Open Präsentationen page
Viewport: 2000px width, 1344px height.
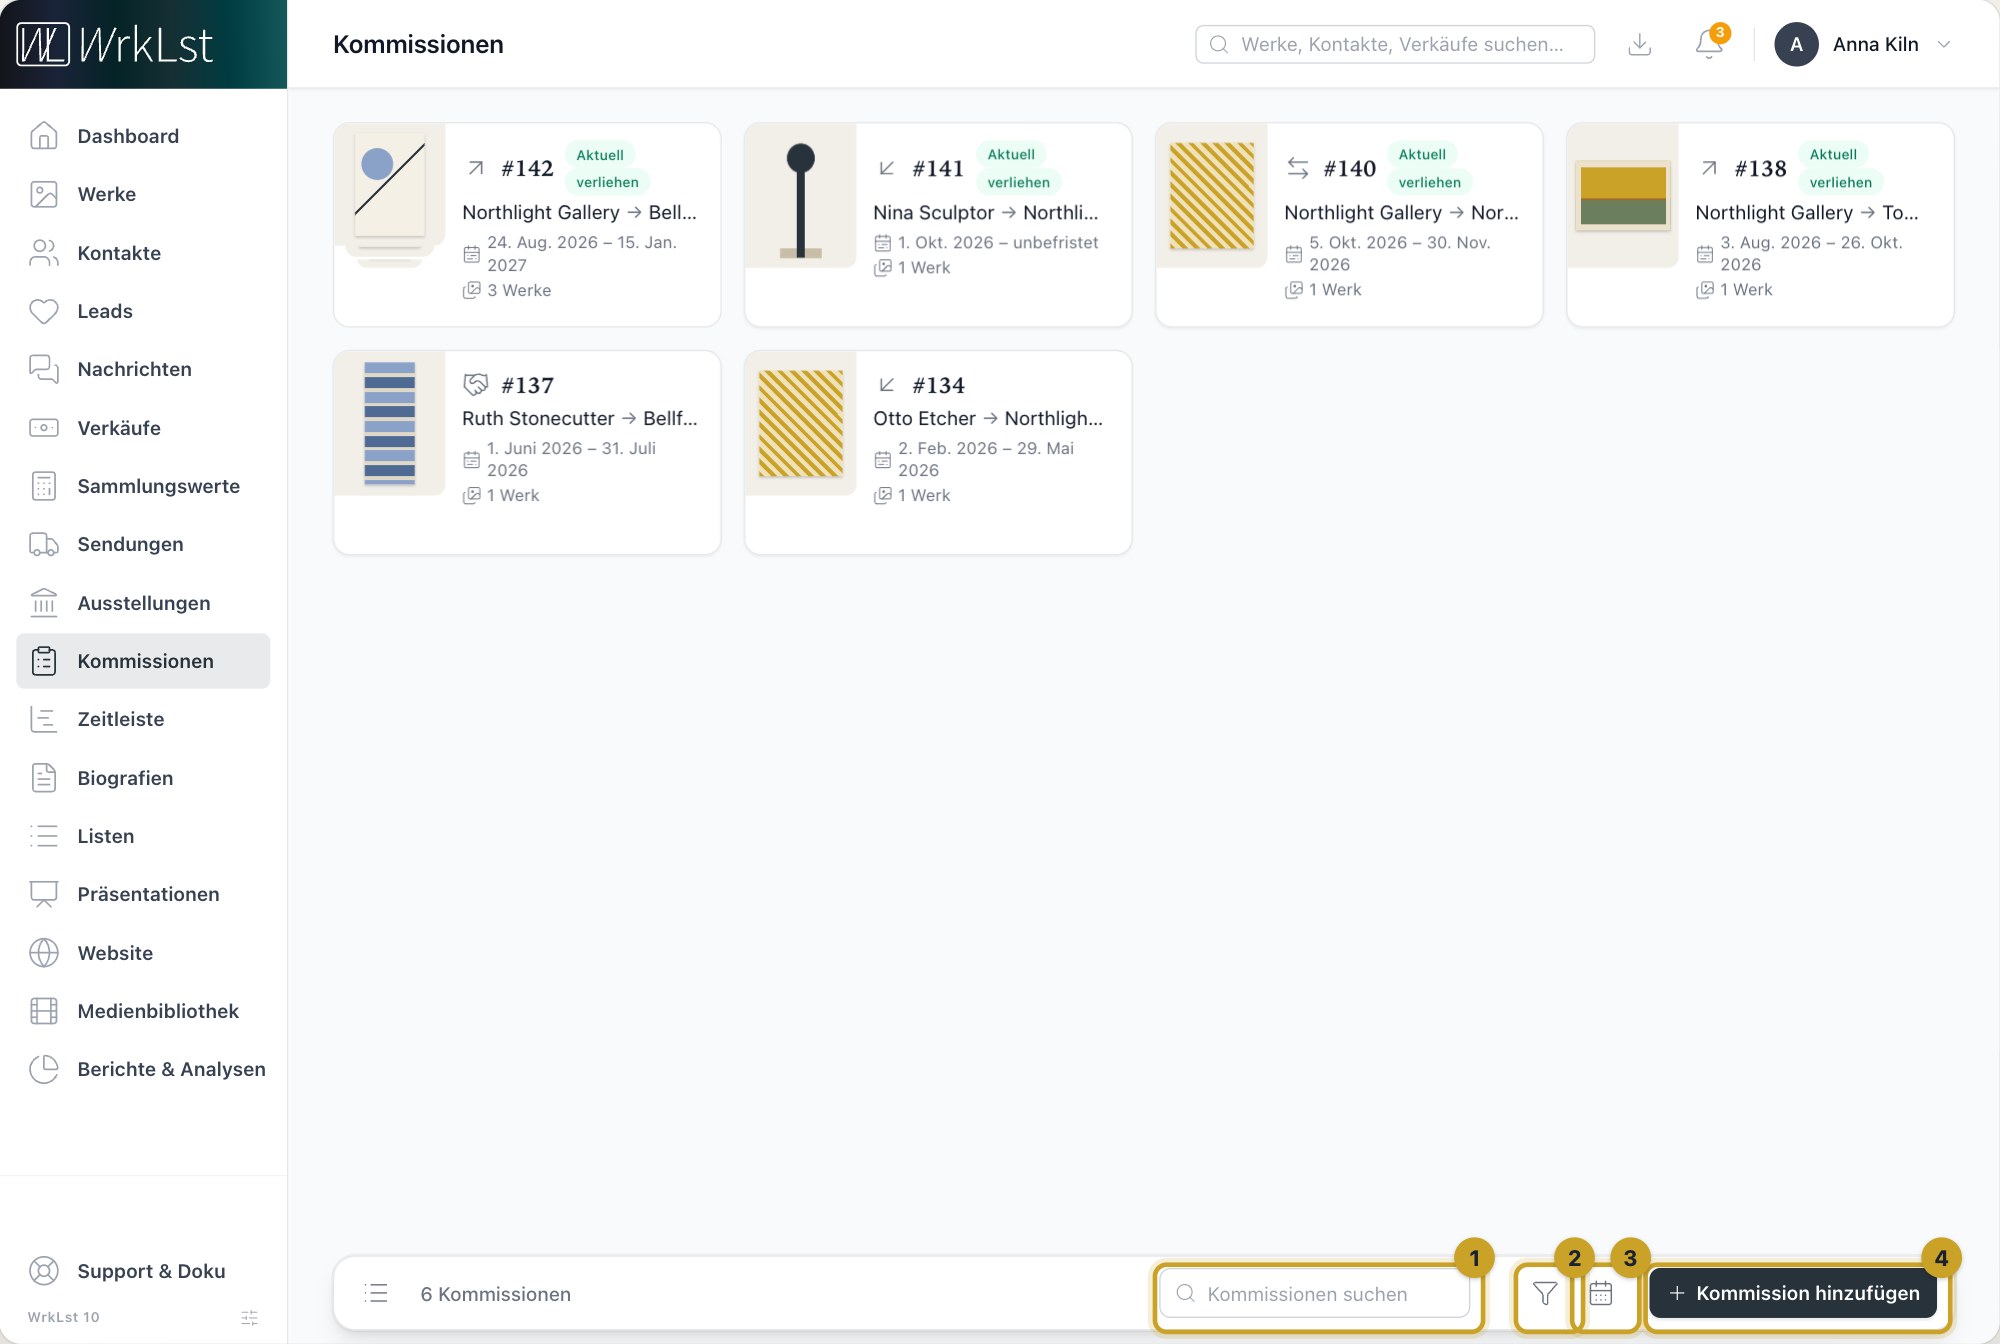[143, 894]
